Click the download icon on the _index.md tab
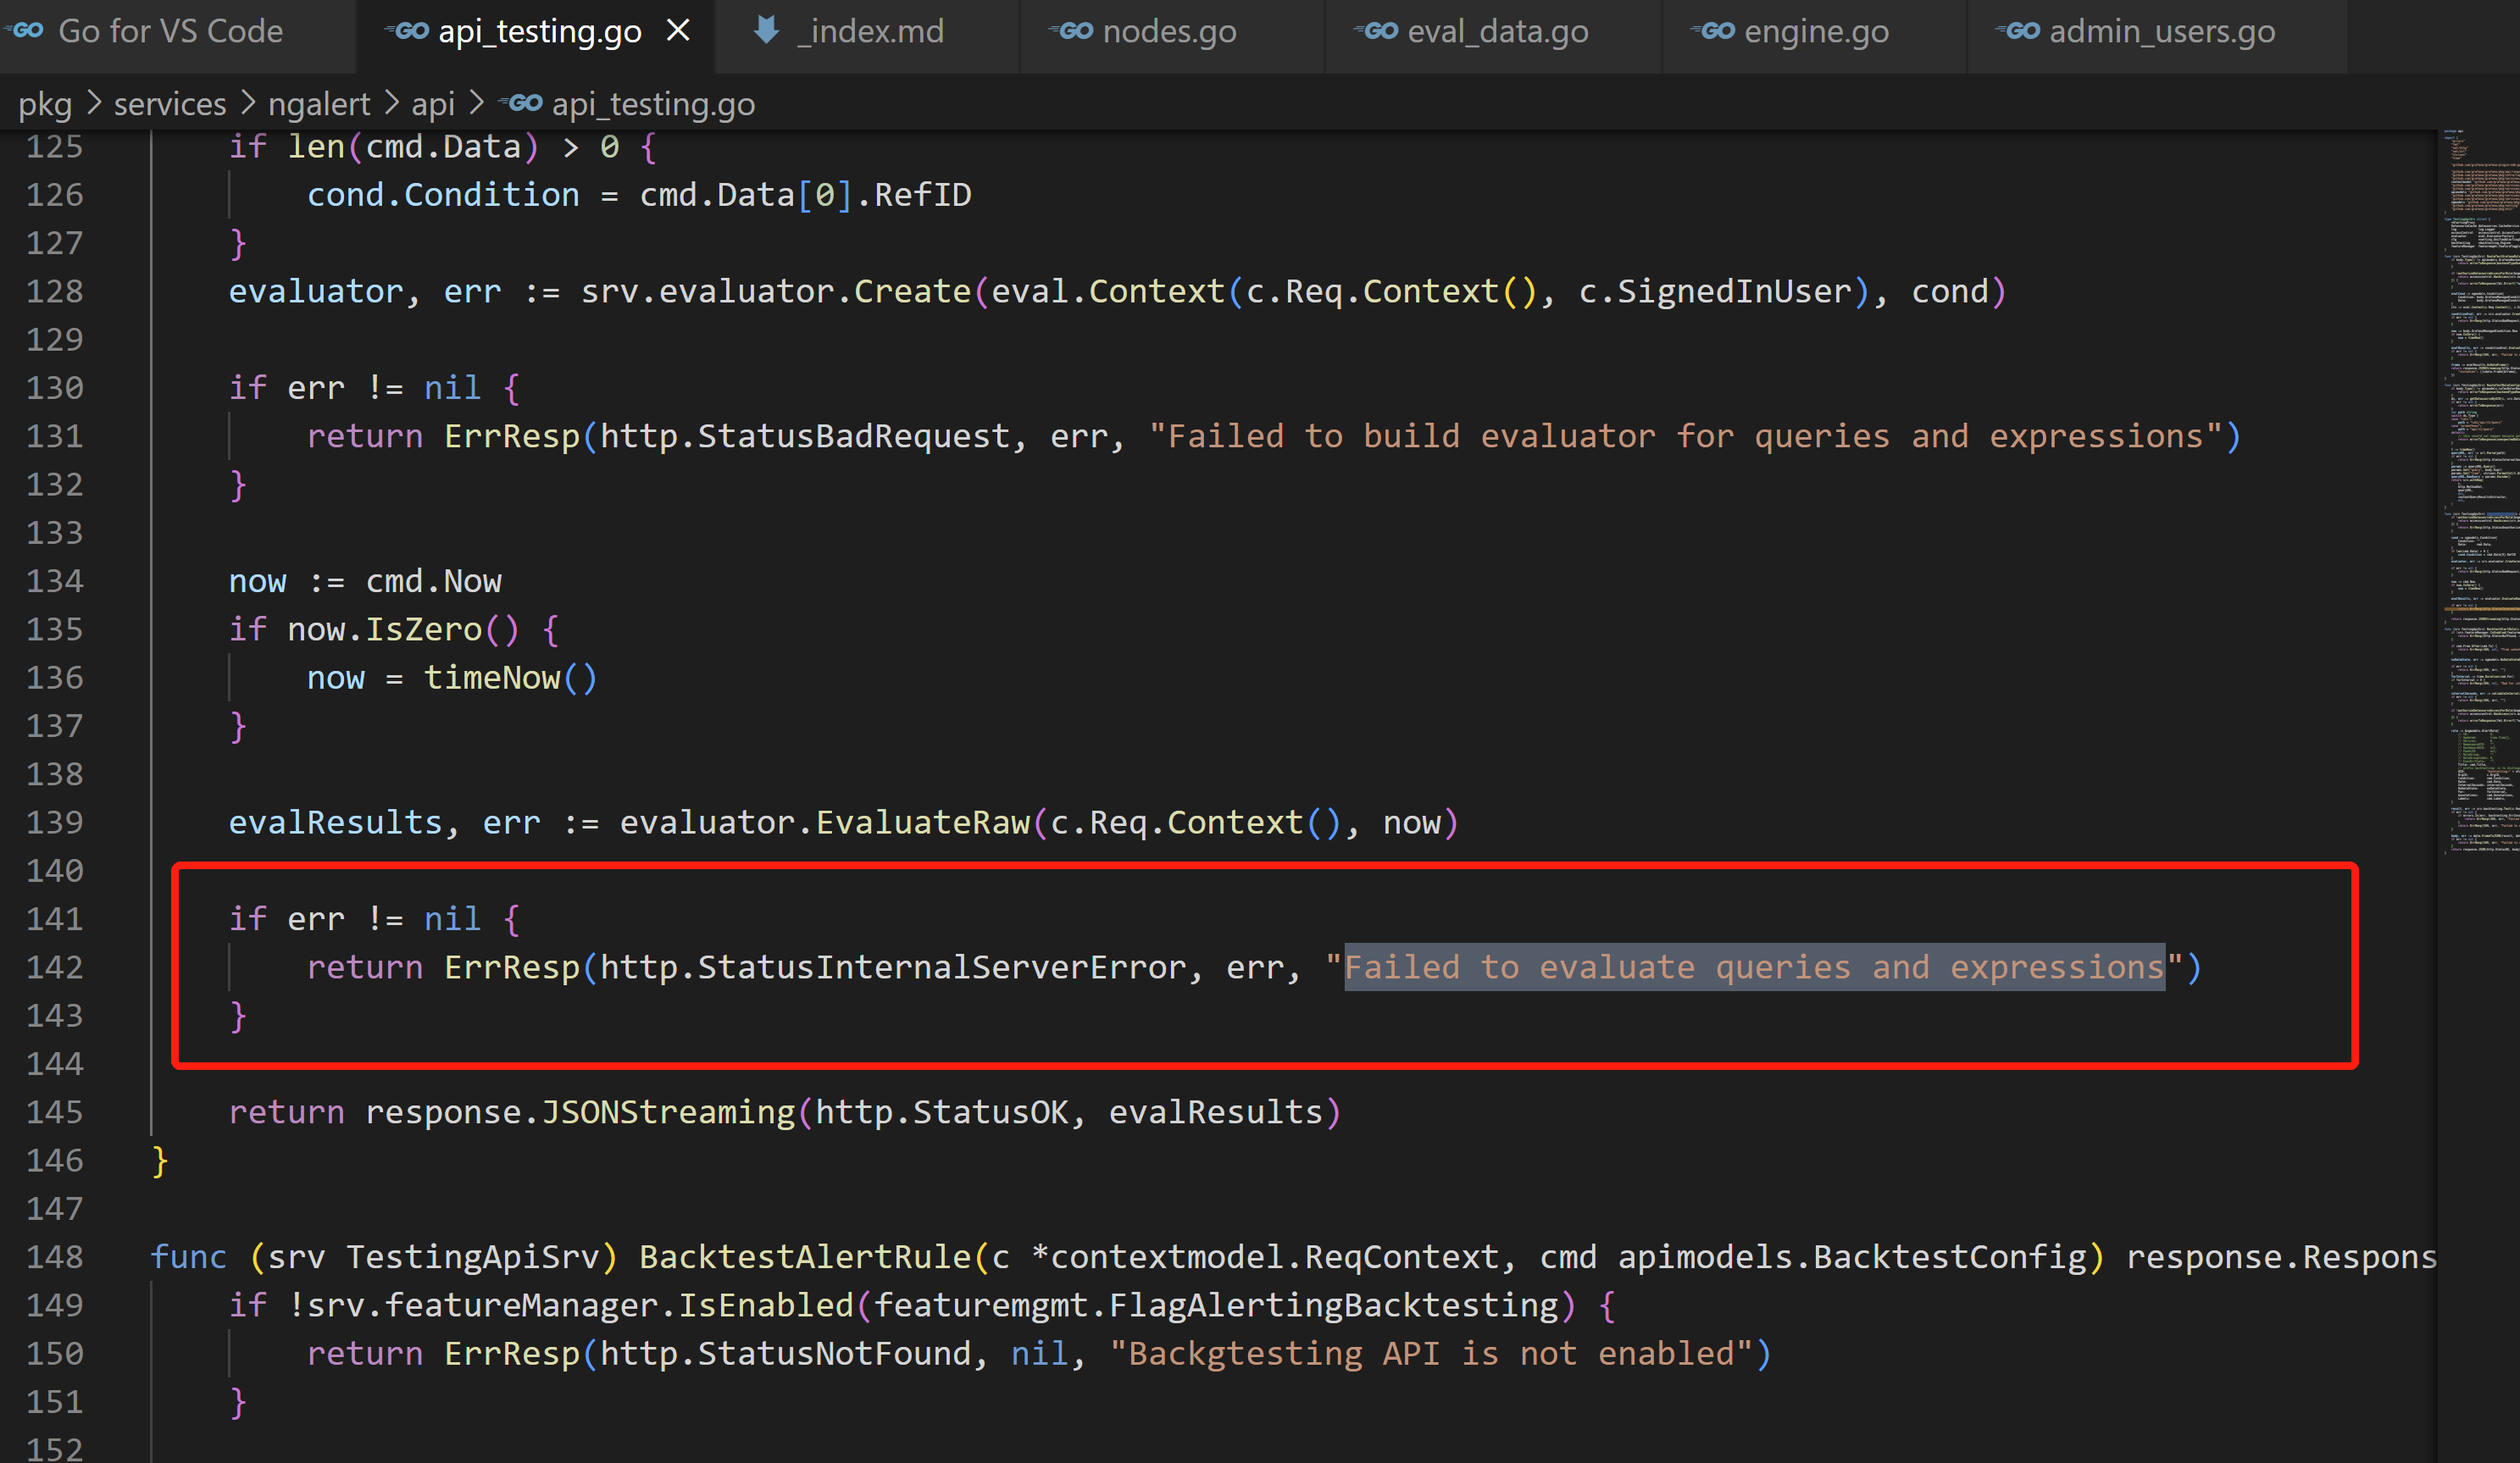This screenshot has width=2520, height=1463. pyautogui.click(x=766, y=31)
